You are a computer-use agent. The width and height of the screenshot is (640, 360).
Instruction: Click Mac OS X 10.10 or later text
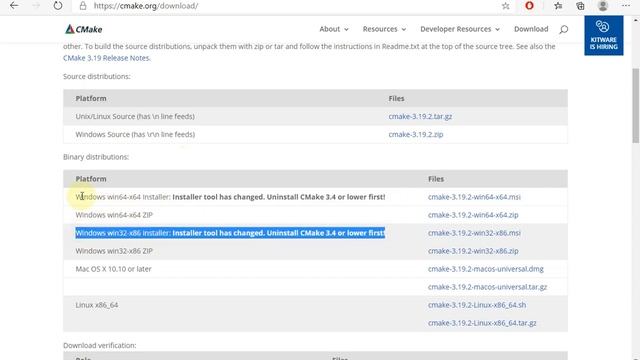click(113, 269)
